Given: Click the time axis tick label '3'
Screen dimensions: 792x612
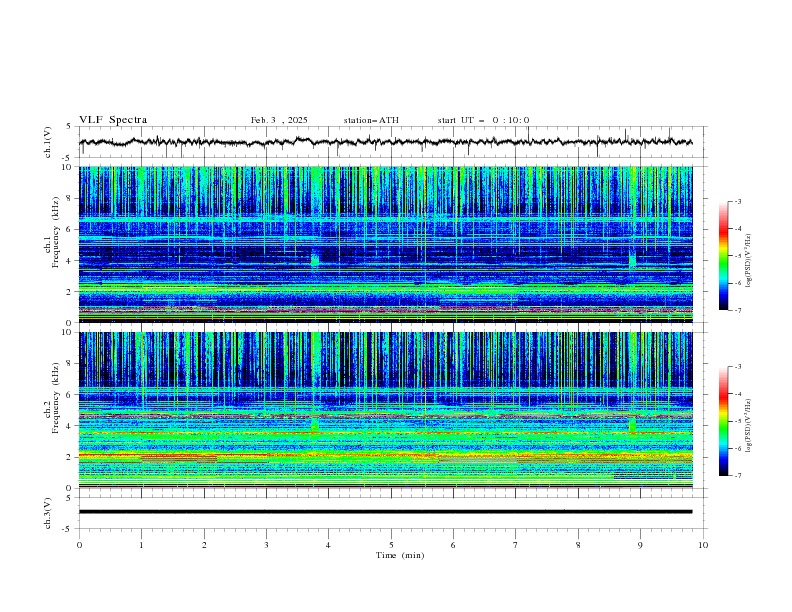Looking at the screenshot, I should [267, 545].
